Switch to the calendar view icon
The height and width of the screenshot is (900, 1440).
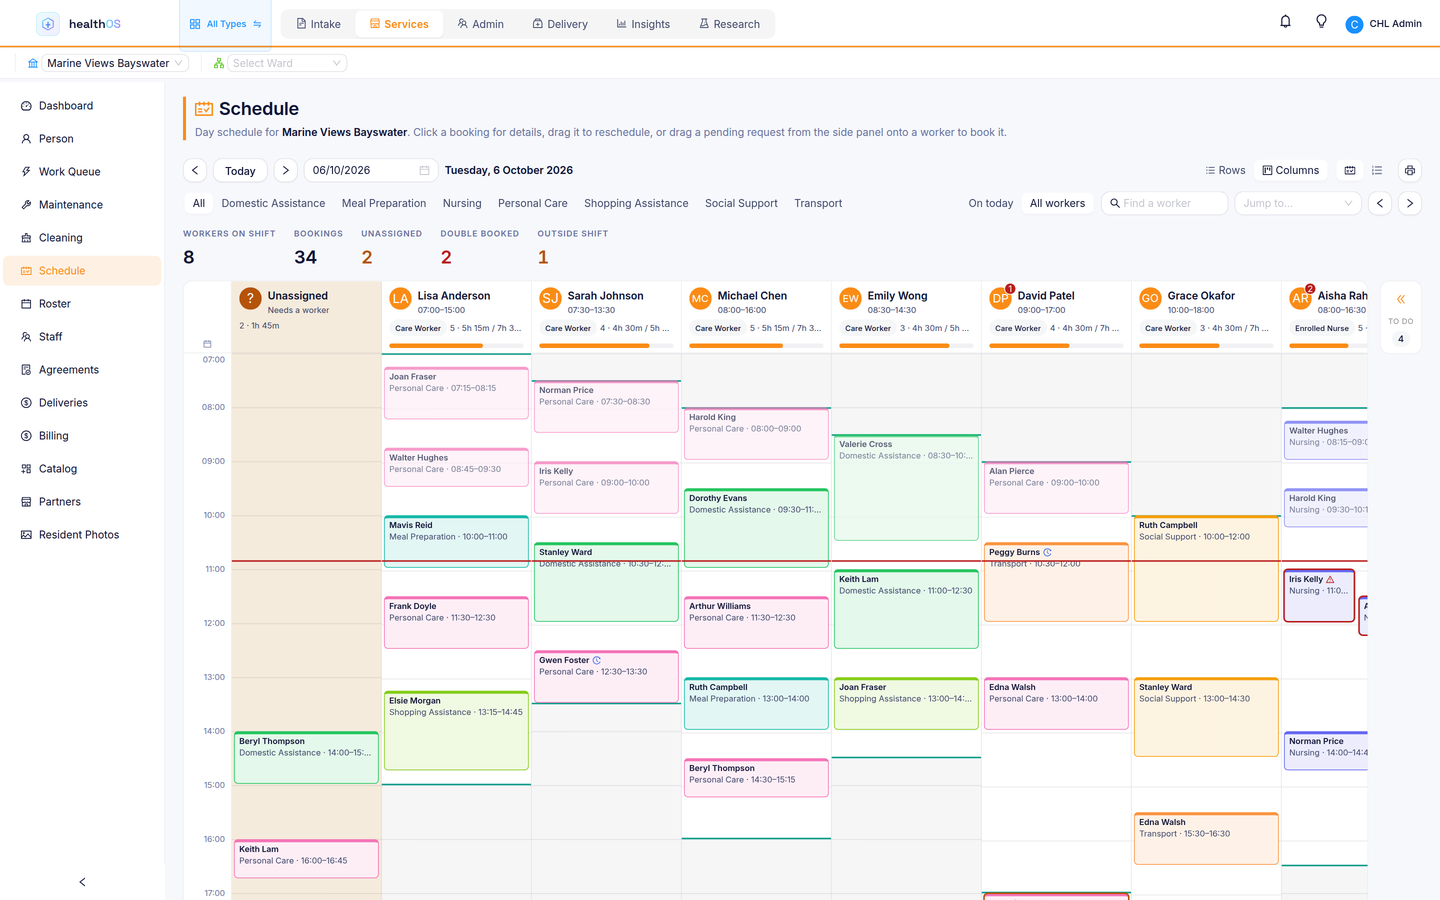coord(1350,171)
